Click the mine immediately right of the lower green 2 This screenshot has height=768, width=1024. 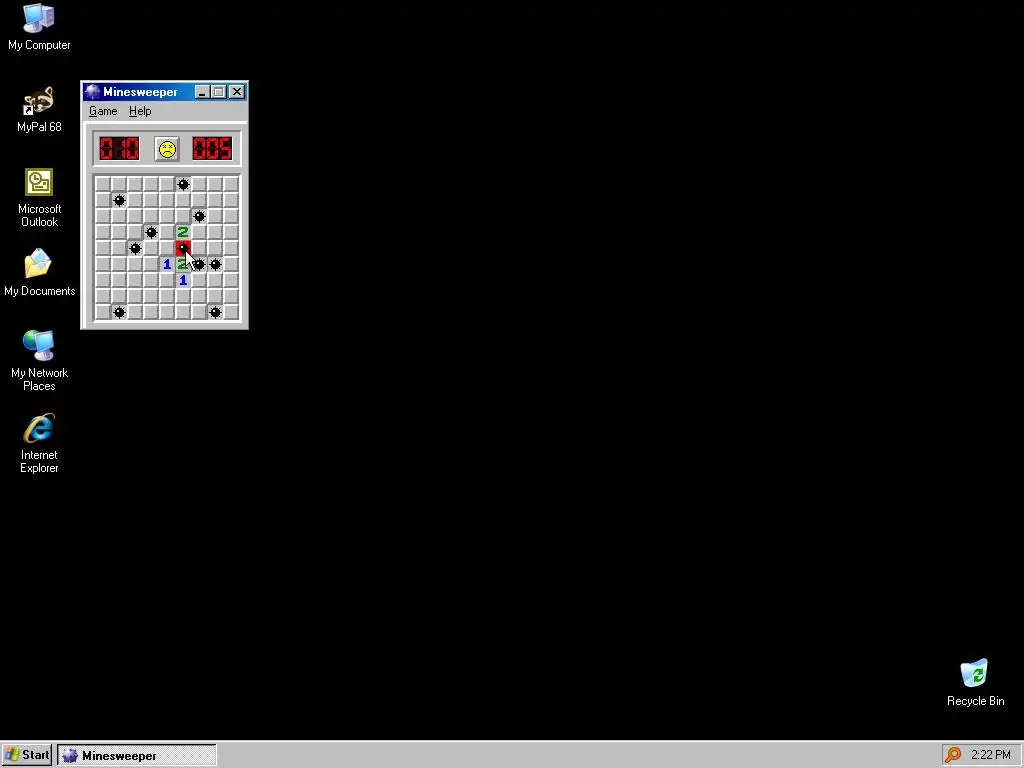[199, 264]
